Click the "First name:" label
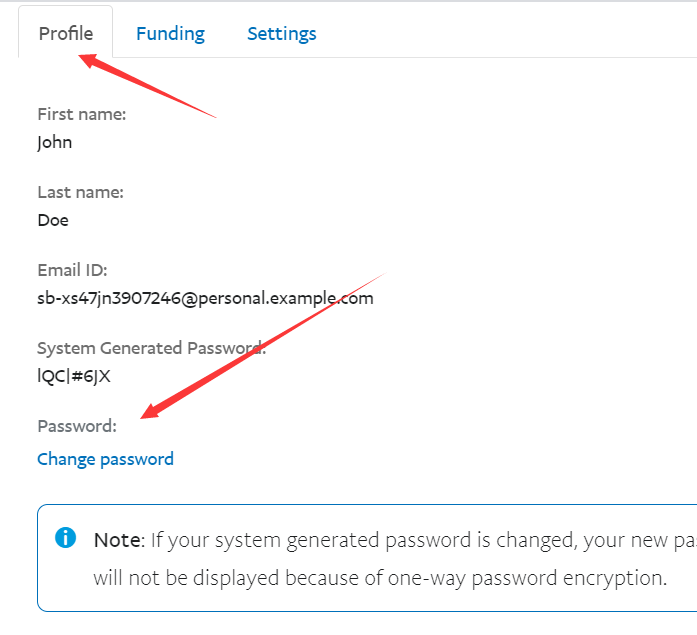This screenshot has height=635, width=697. click(x=82, y=114)
